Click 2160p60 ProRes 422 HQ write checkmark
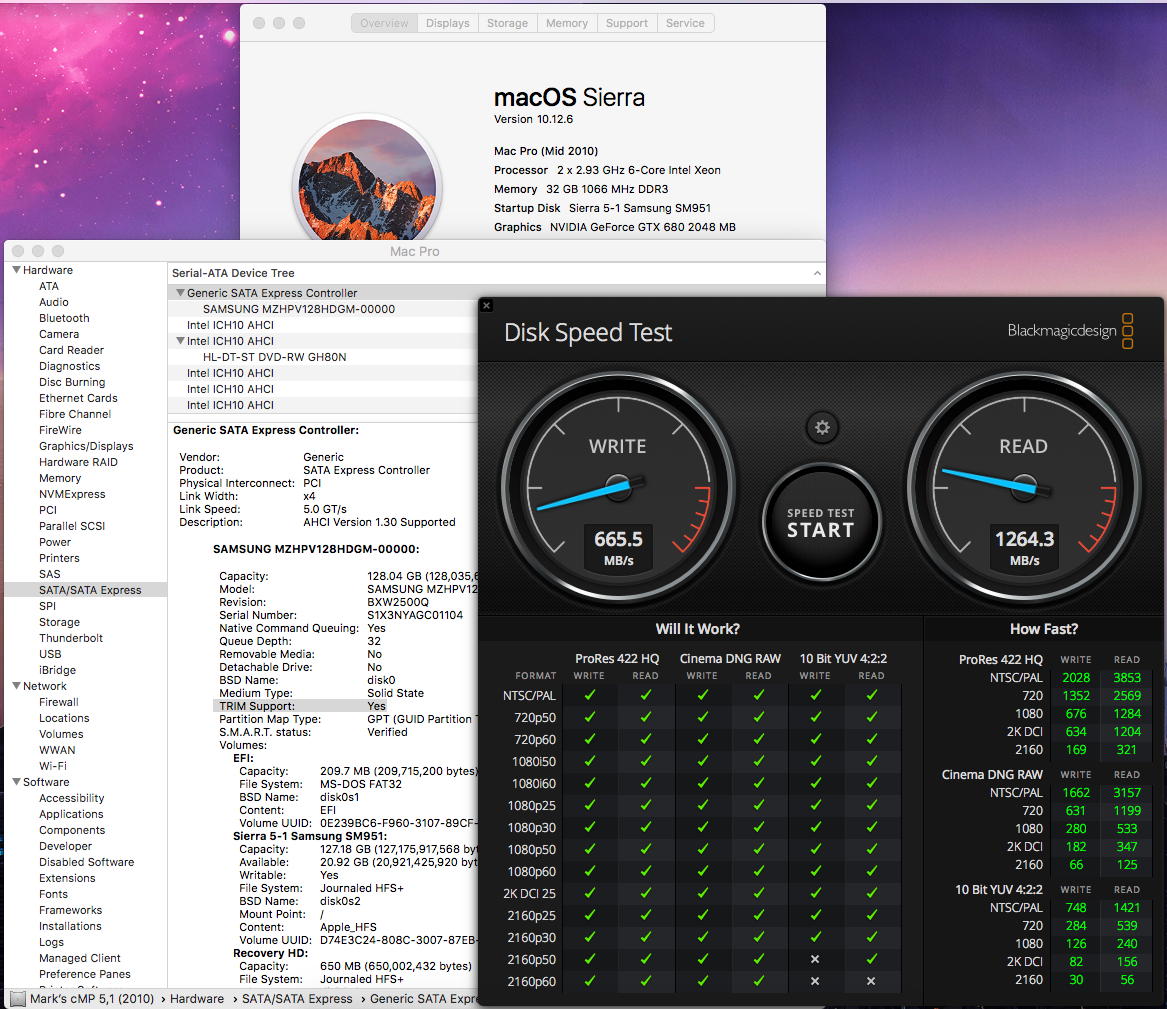 [x=589, y=981]
